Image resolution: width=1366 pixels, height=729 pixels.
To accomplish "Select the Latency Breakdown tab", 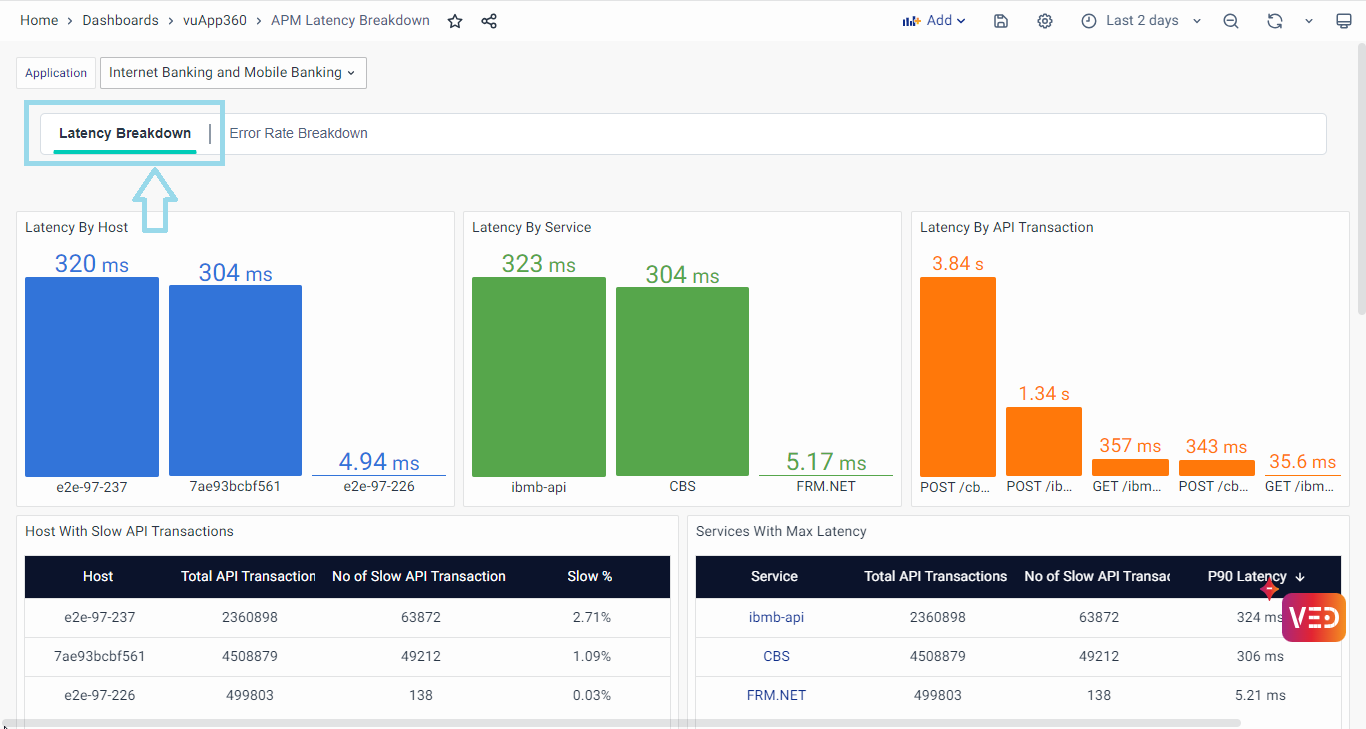I will click(125, 133).
